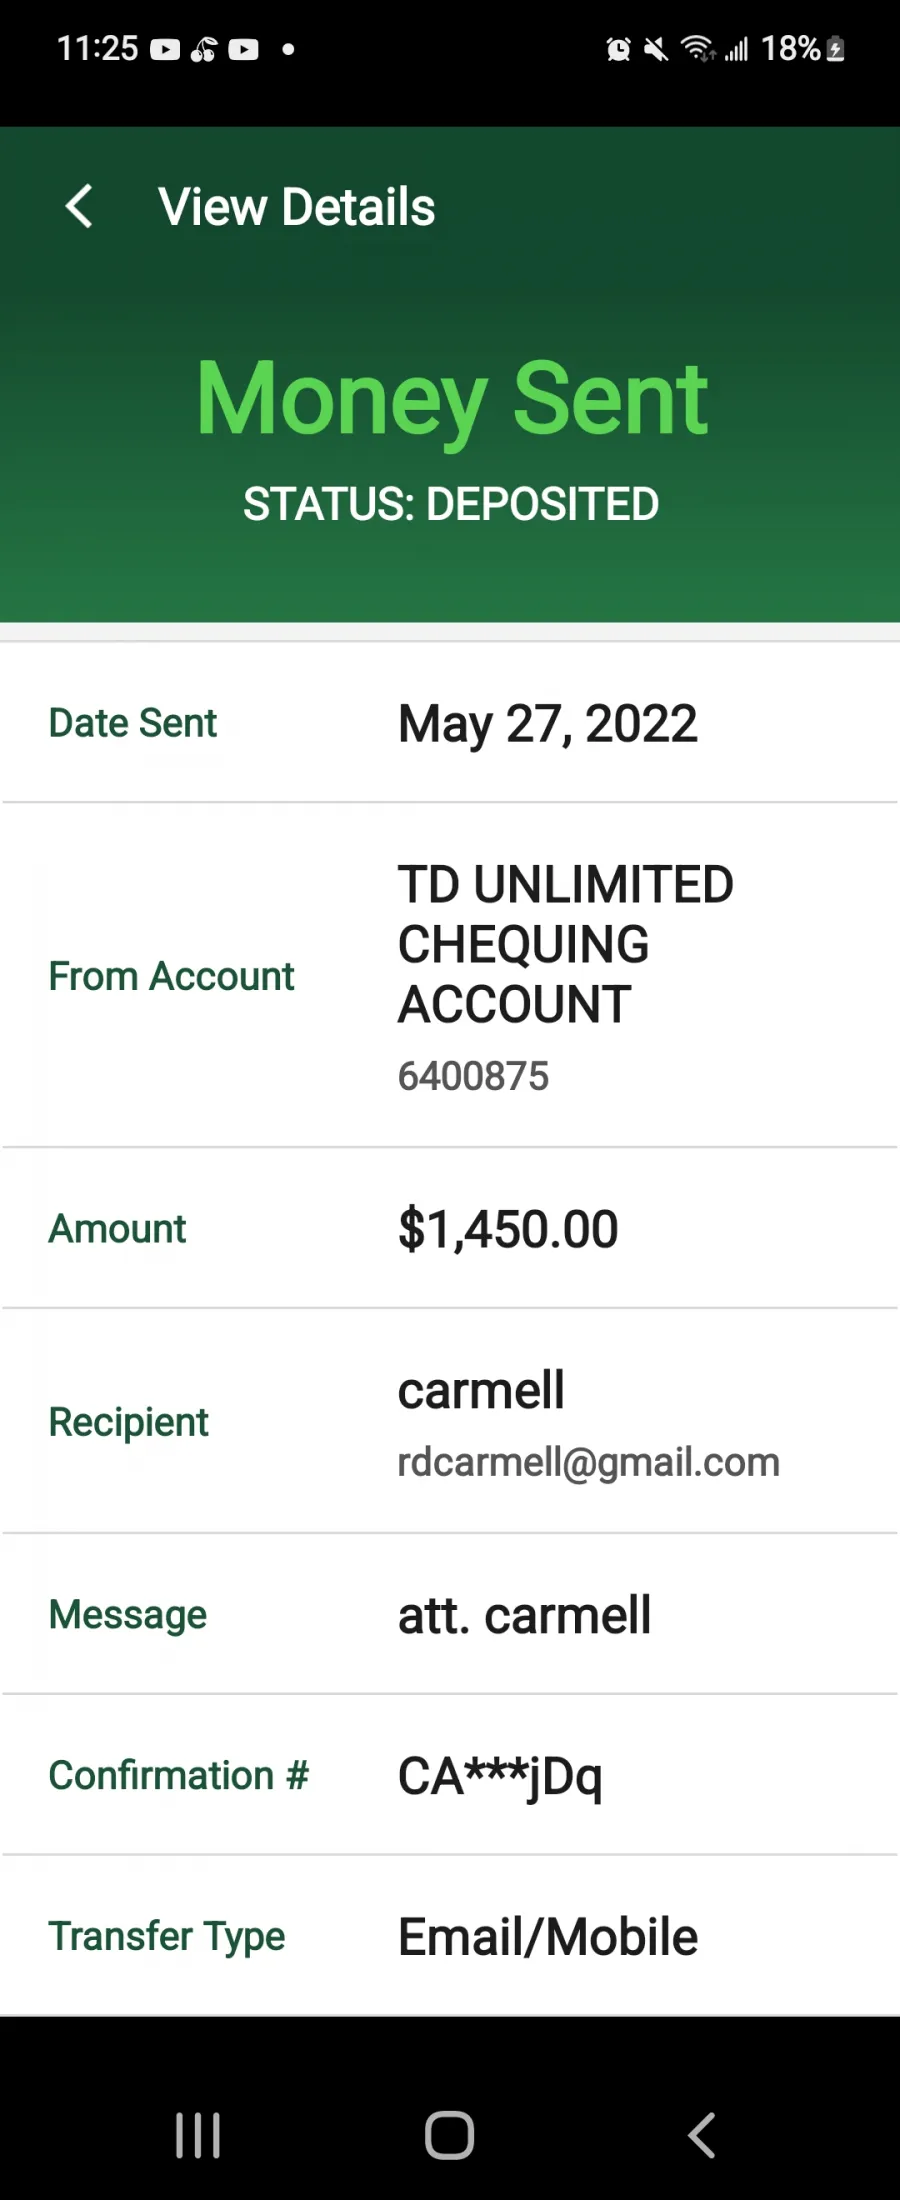
Task: Select the View Details title
Action: pos(297,207)
